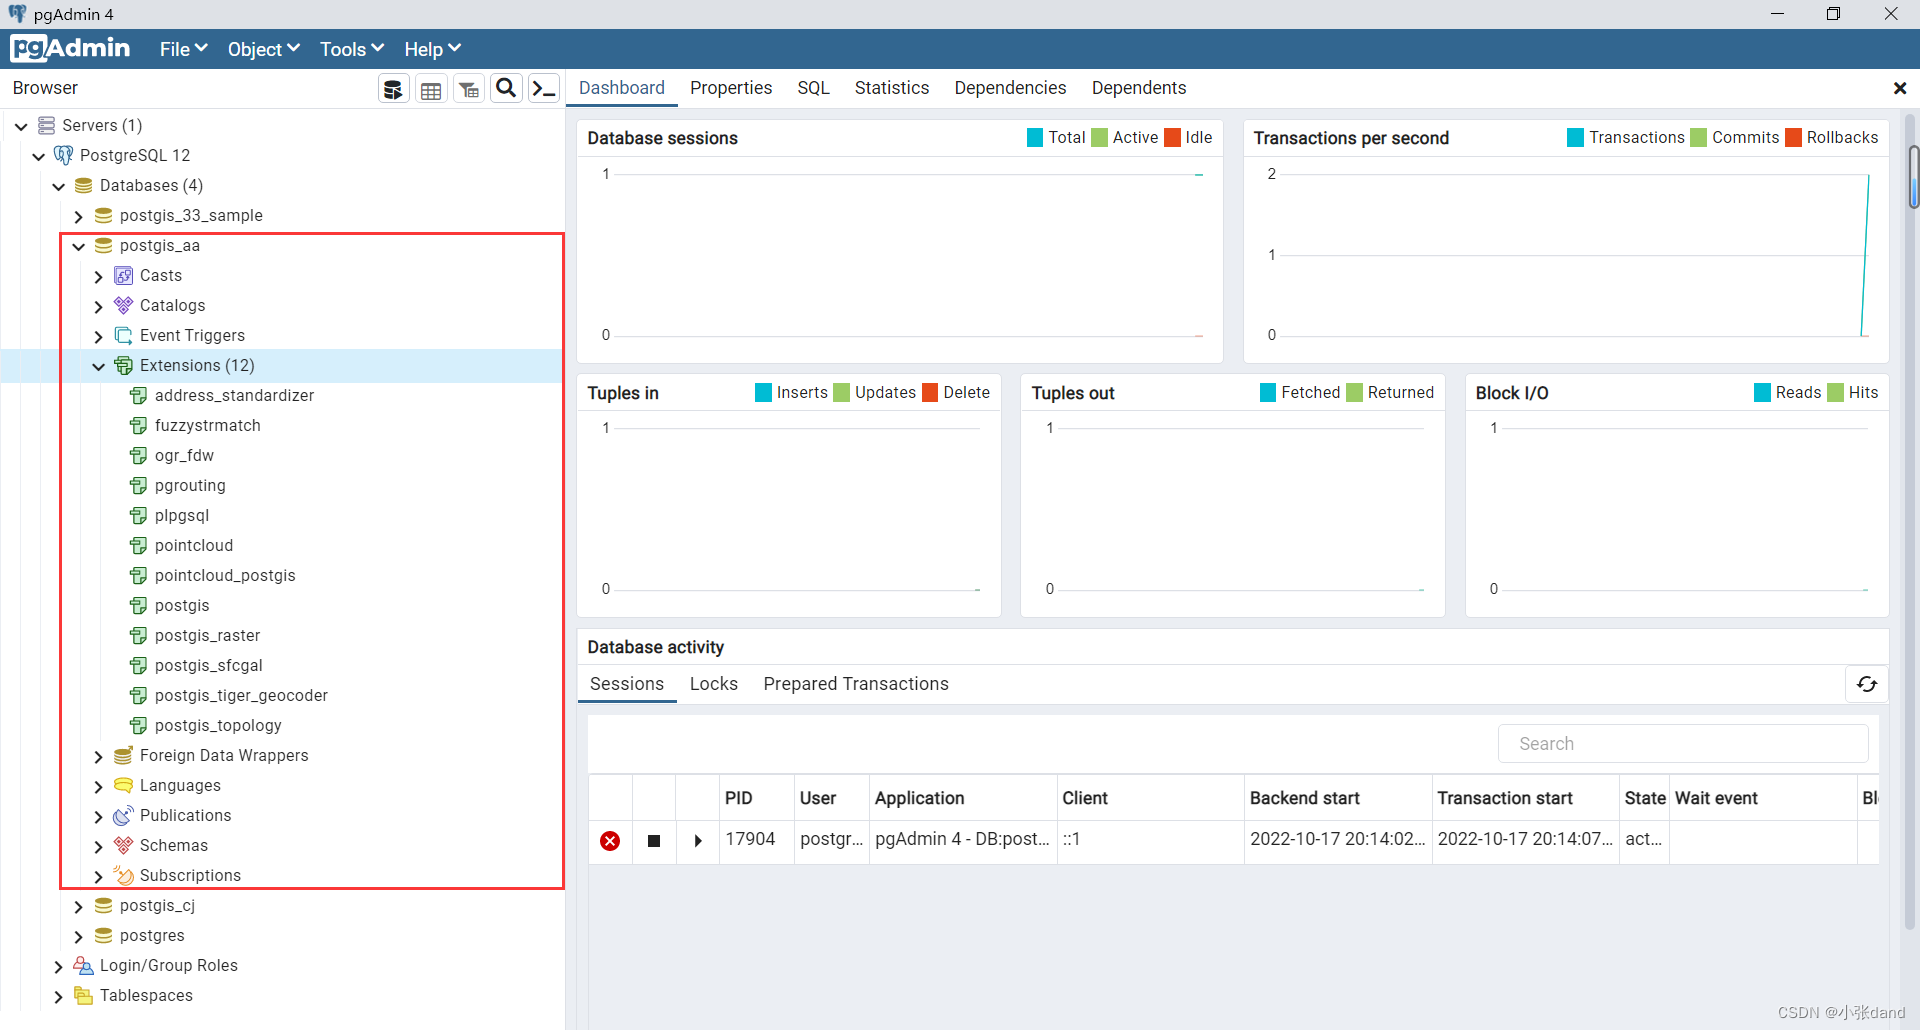Switch to the Dependencies tab
1920x1030 pixels.
1010,88
